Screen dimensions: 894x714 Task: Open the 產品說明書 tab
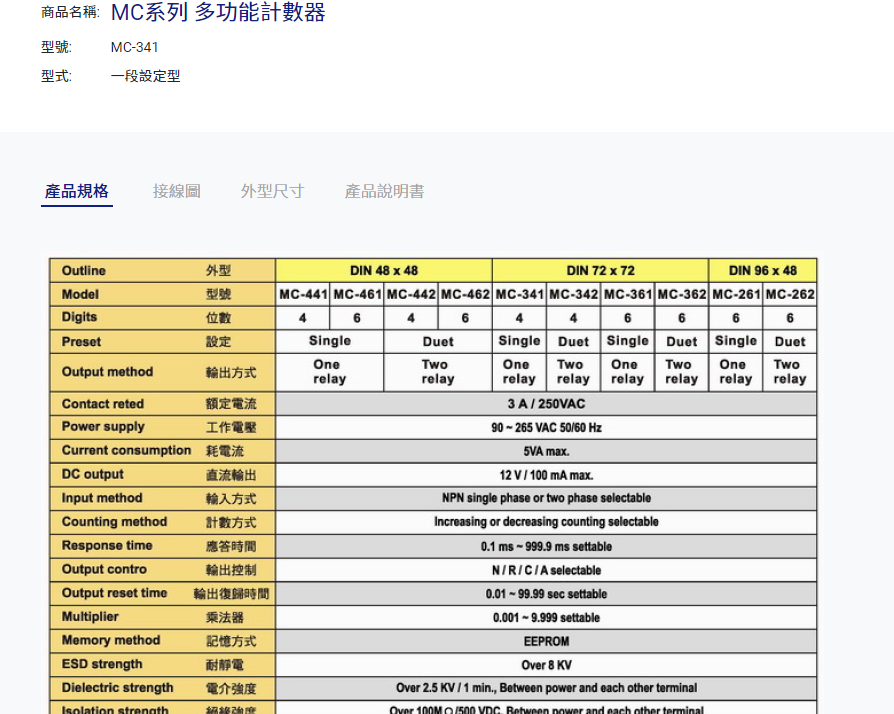[384, 192]
